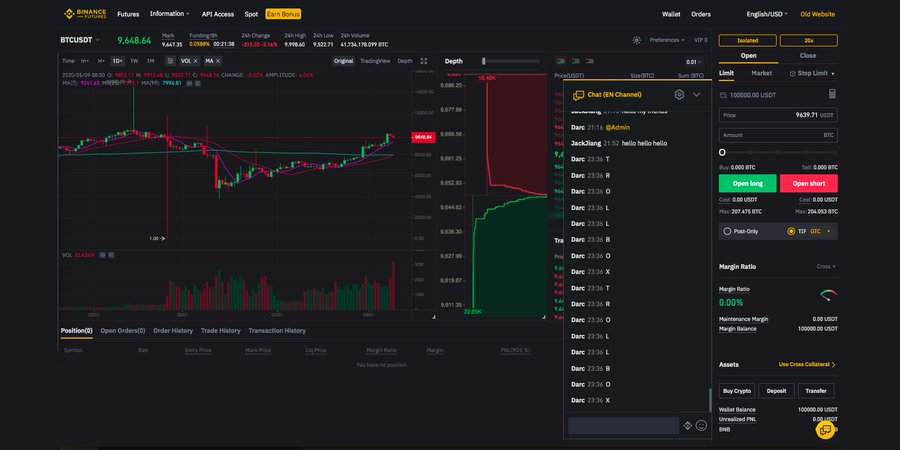900x450 pixels.
Task: Click the chat message input field
Action: 623,425
